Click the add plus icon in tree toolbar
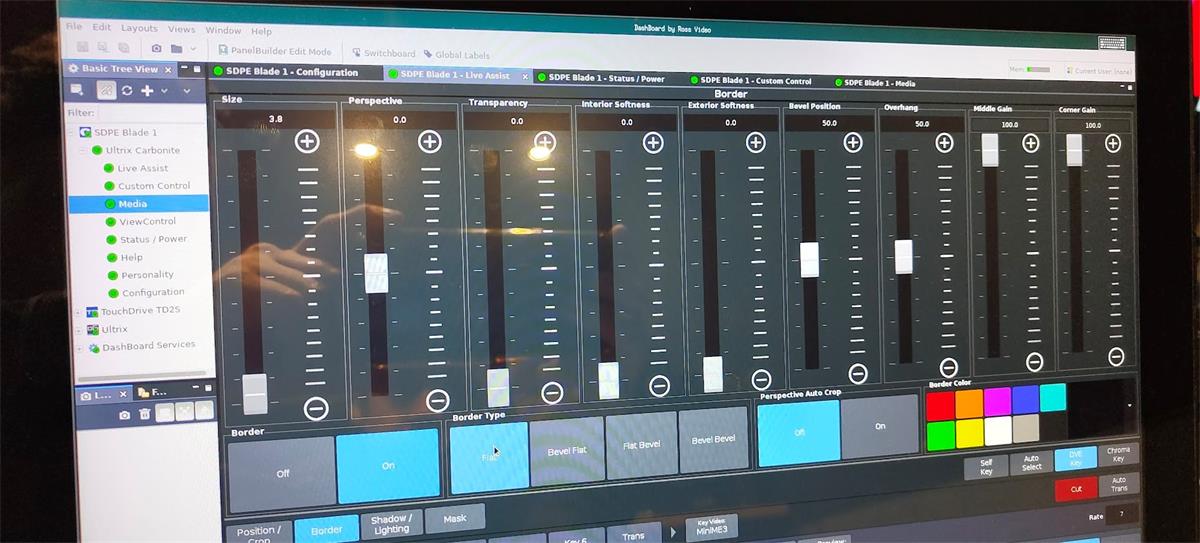The width and height of the screenshot is (1200, 543). coord(147,90)
